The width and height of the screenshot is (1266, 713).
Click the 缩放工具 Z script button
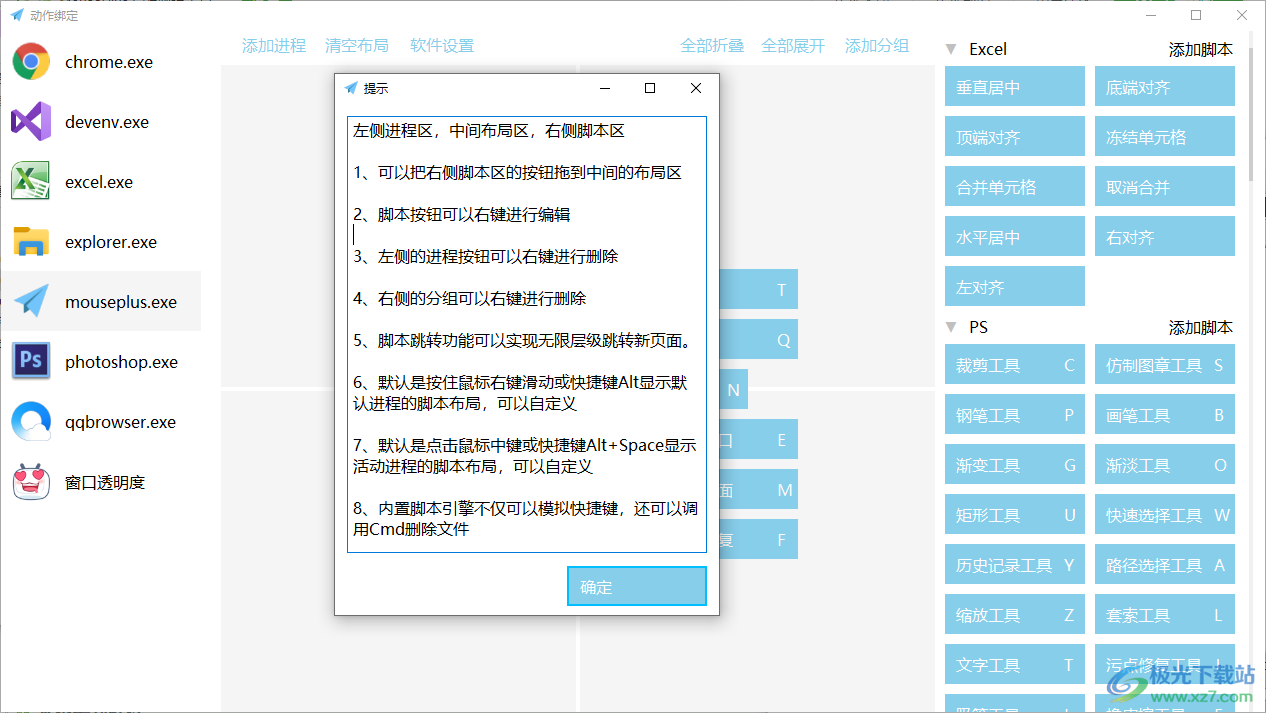(x=1015, y=614)
